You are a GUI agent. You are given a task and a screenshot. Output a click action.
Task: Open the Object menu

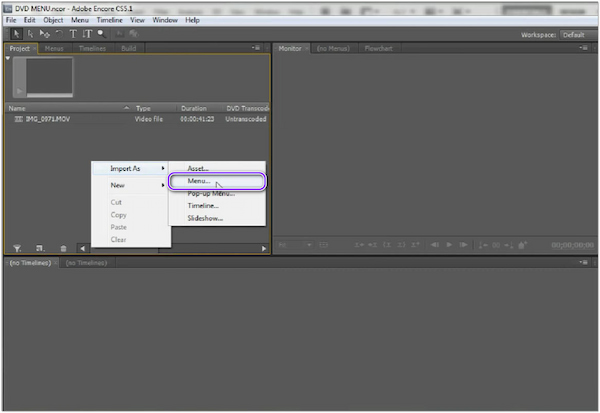[x=53, y=20]
